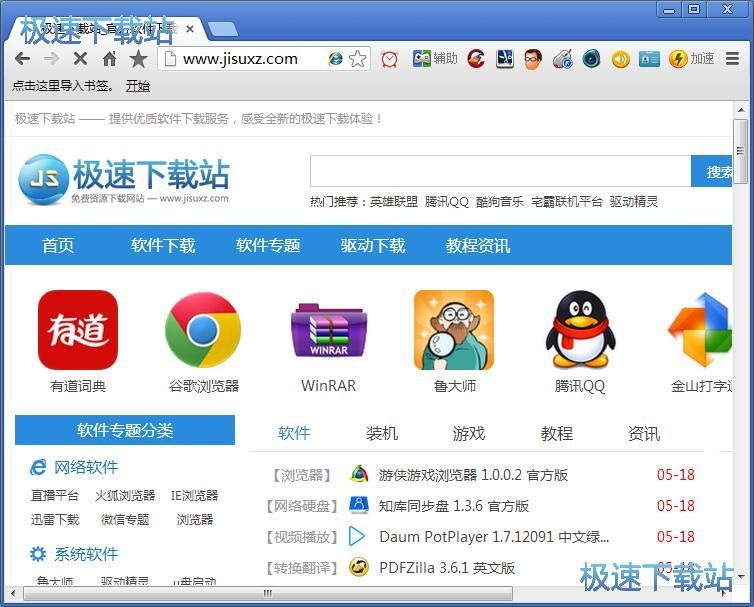
Task: Open 火狐浏览器 topic link
Action: click(125, 495)
